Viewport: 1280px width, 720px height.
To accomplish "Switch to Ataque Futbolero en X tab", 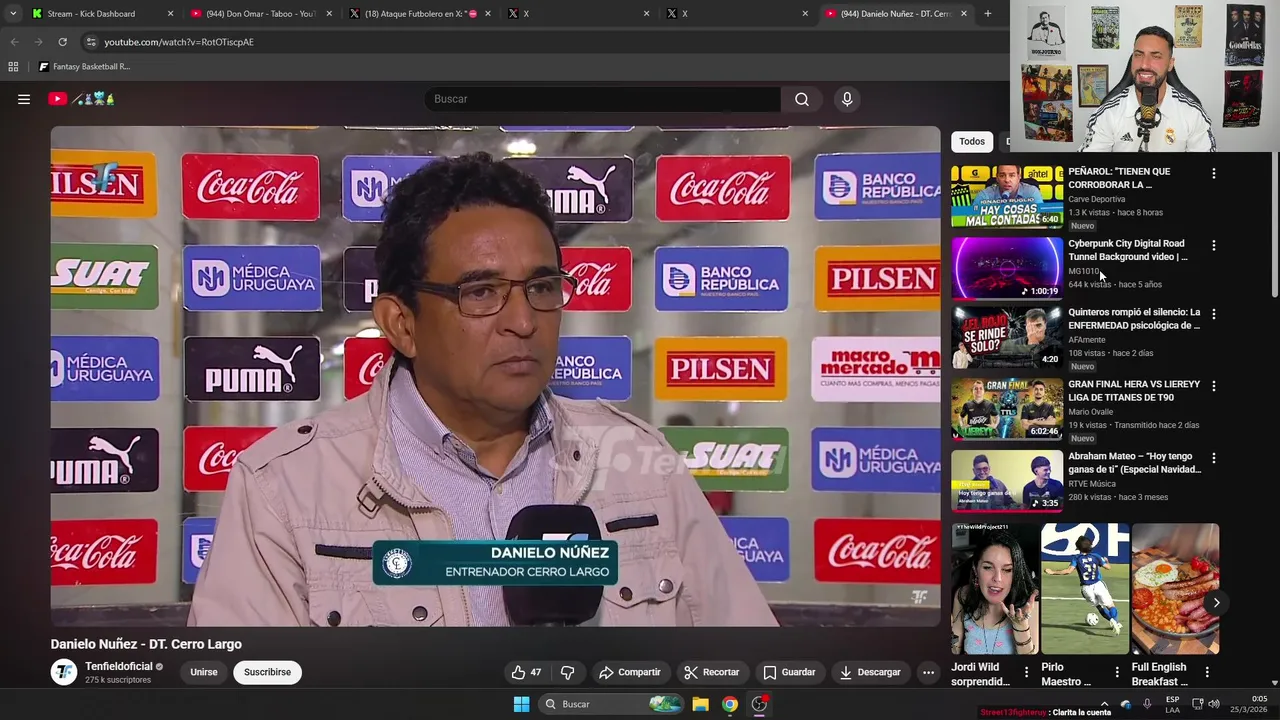I will tap(418, 14).
